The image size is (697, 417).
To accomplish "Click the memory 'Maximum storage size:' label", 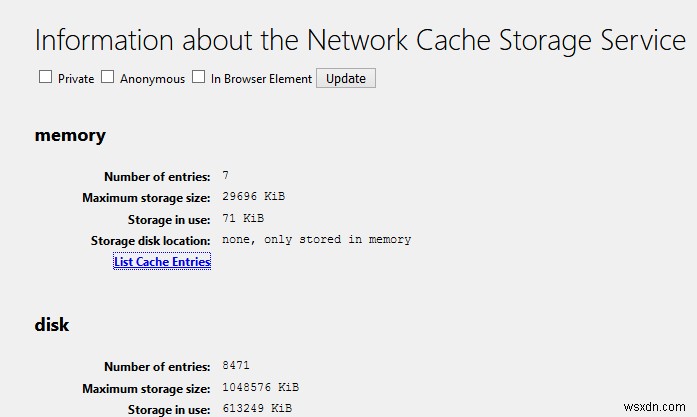I will [146, 198].
